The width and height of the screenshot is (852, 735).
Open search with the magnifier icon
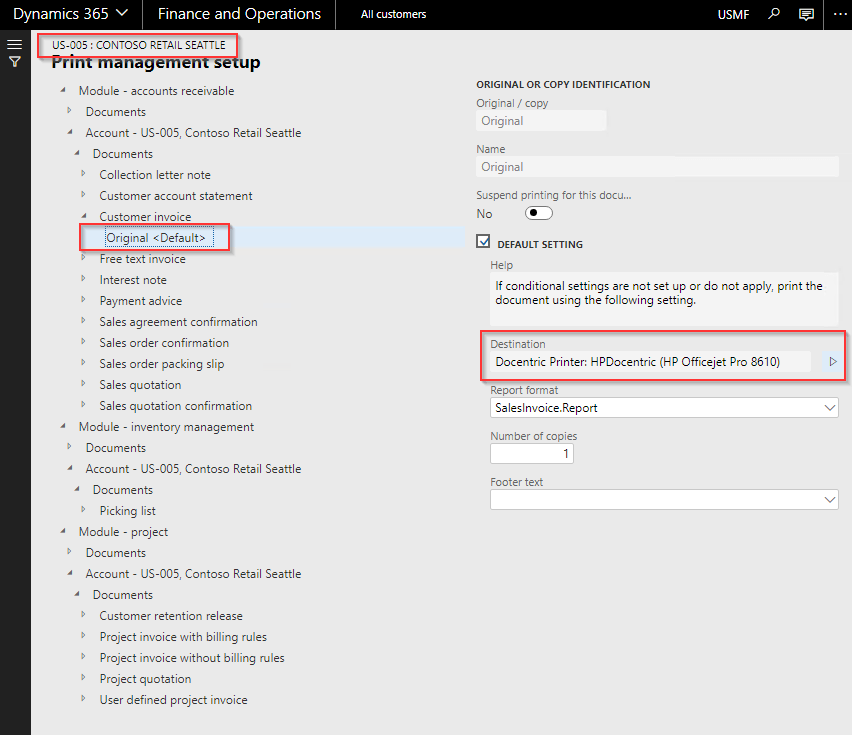coord(774,14)
